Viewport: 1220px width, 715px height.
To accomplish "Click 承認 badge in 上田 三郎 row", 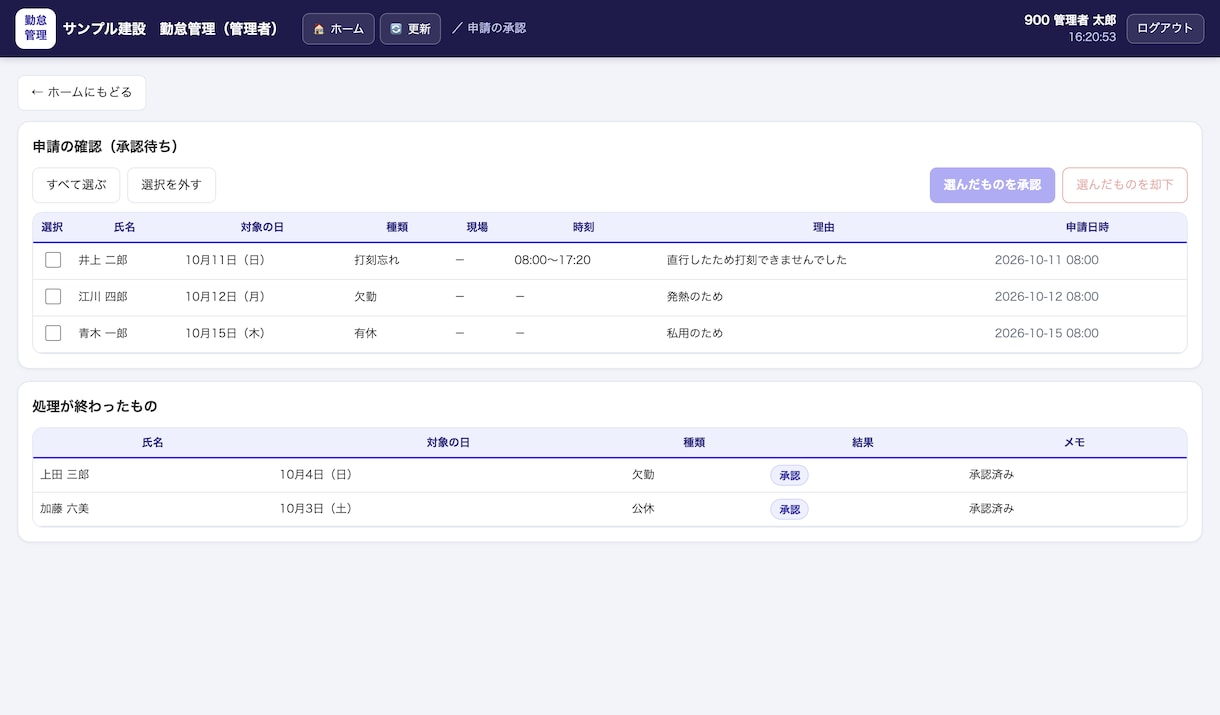I will [789, 476].
